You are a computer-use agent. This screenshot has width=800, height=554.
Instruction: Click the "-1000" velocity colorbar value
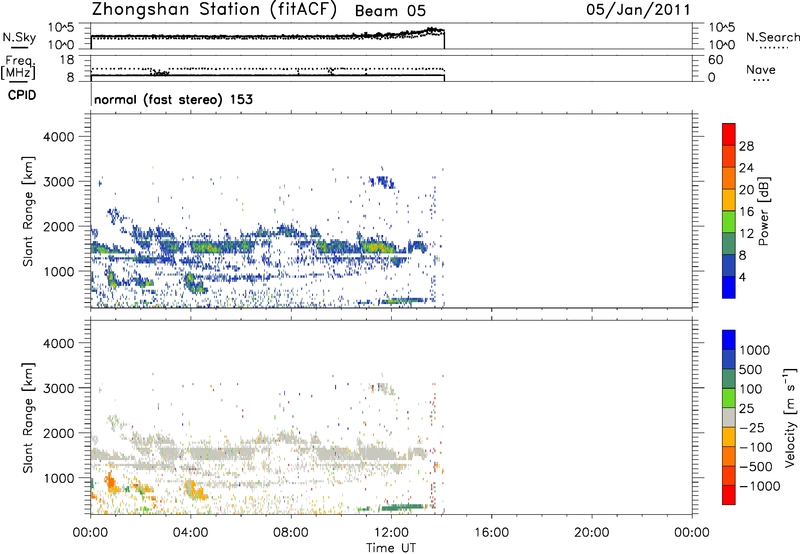pos(759,486)
